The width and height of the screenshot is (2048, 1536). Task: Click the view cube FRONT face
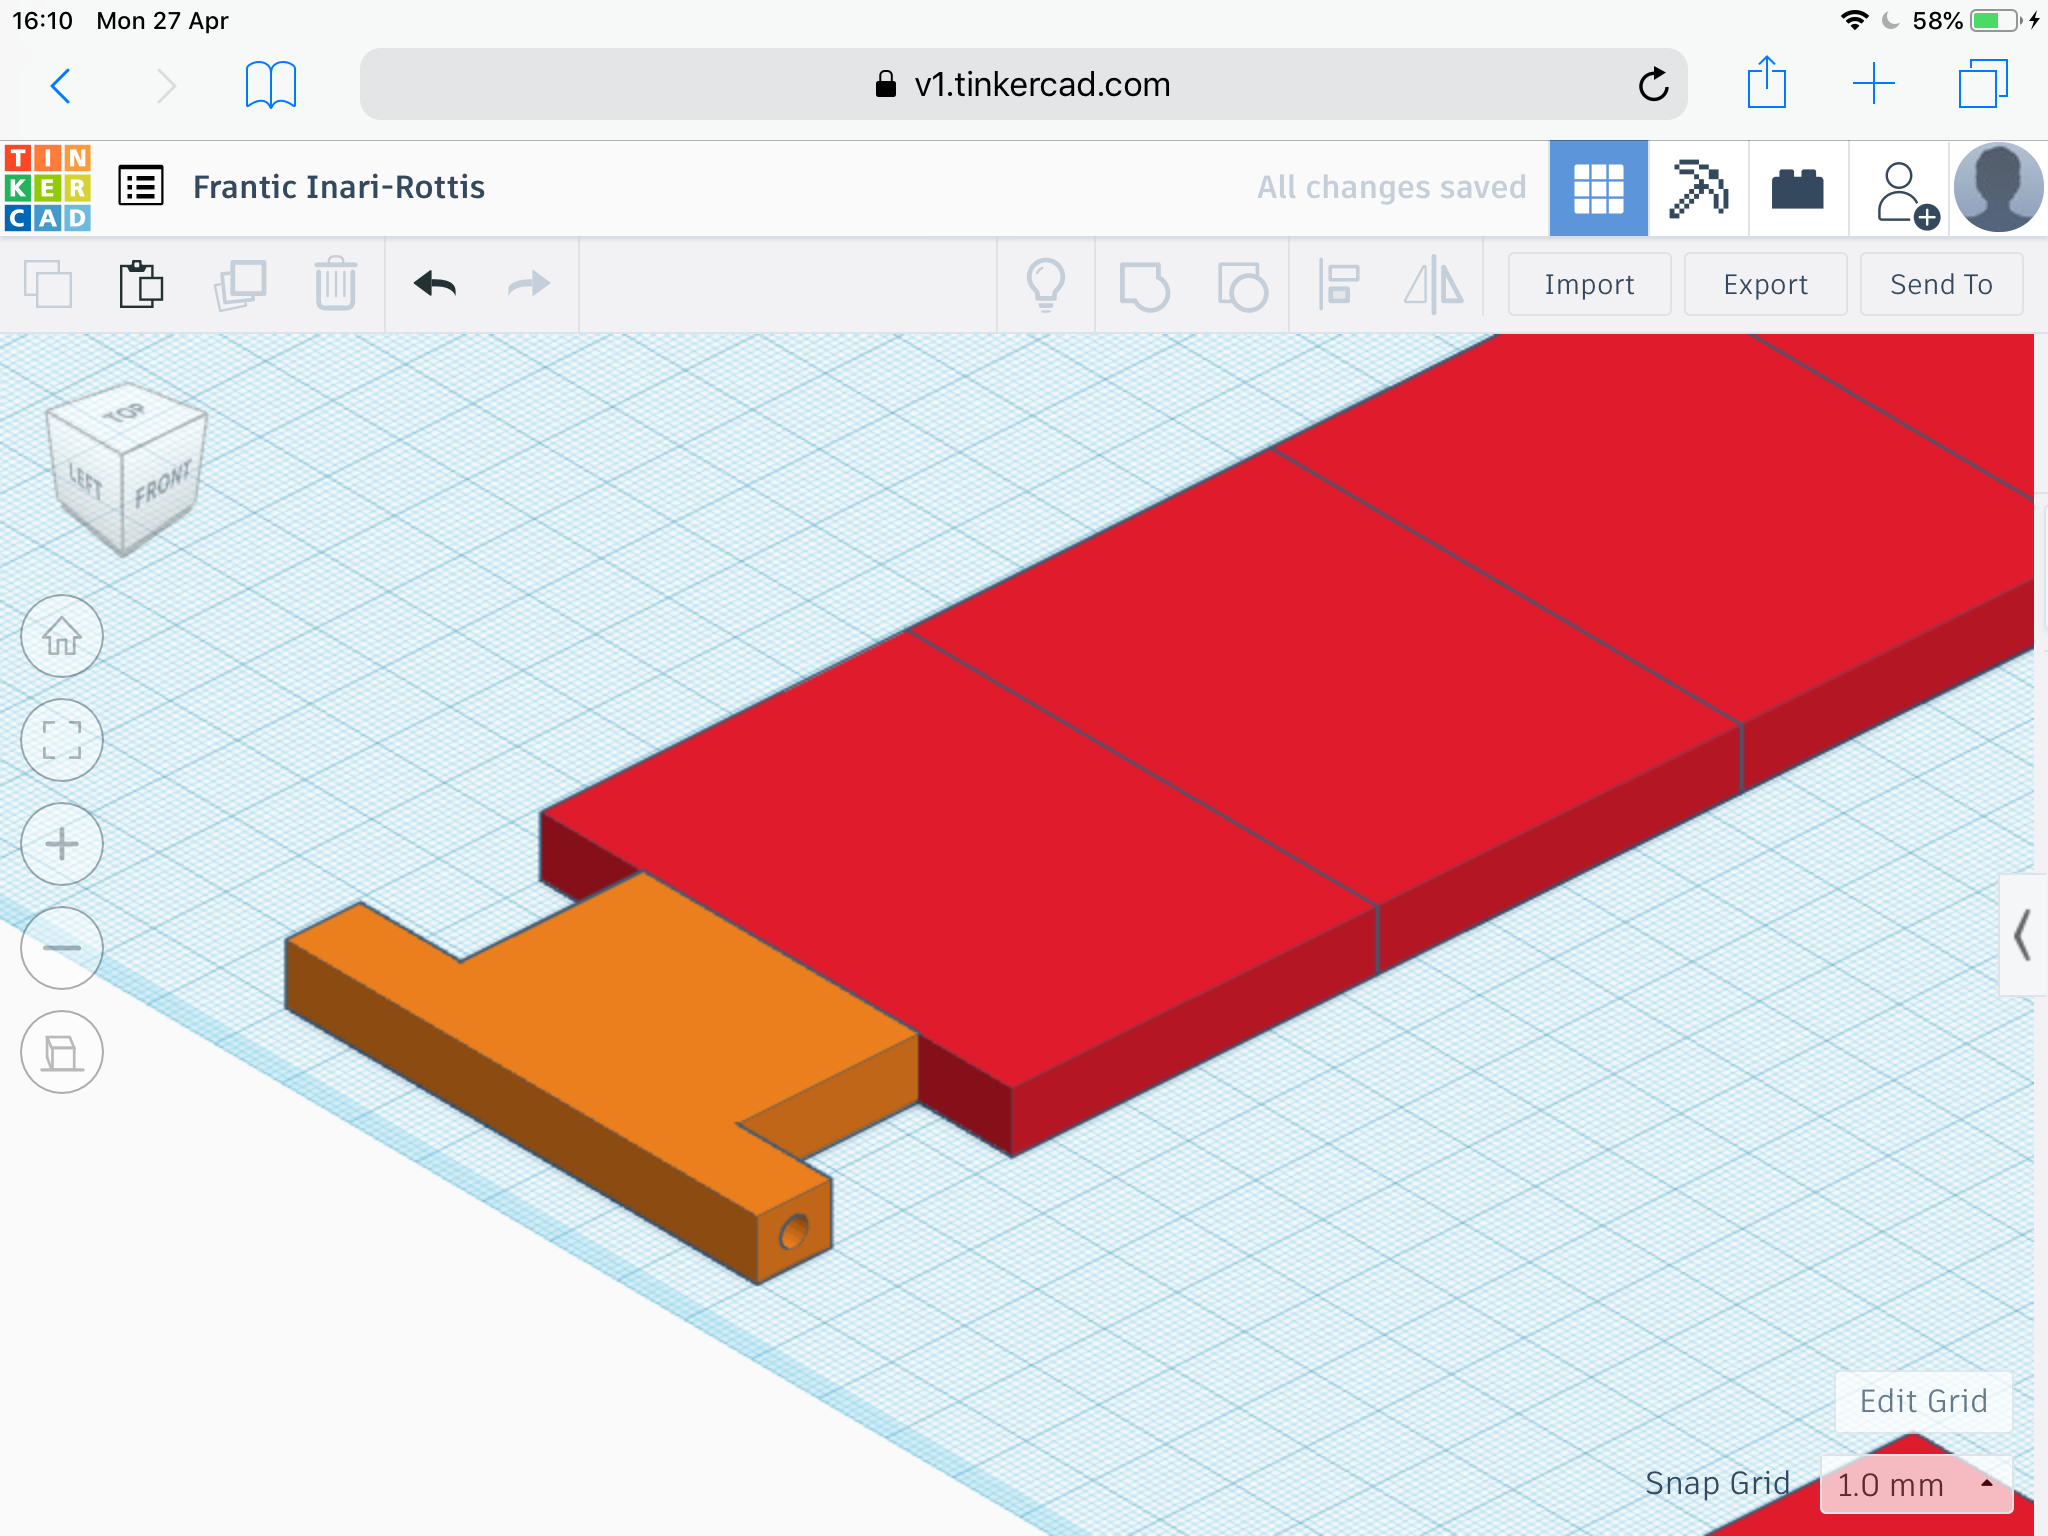(163, 484)
